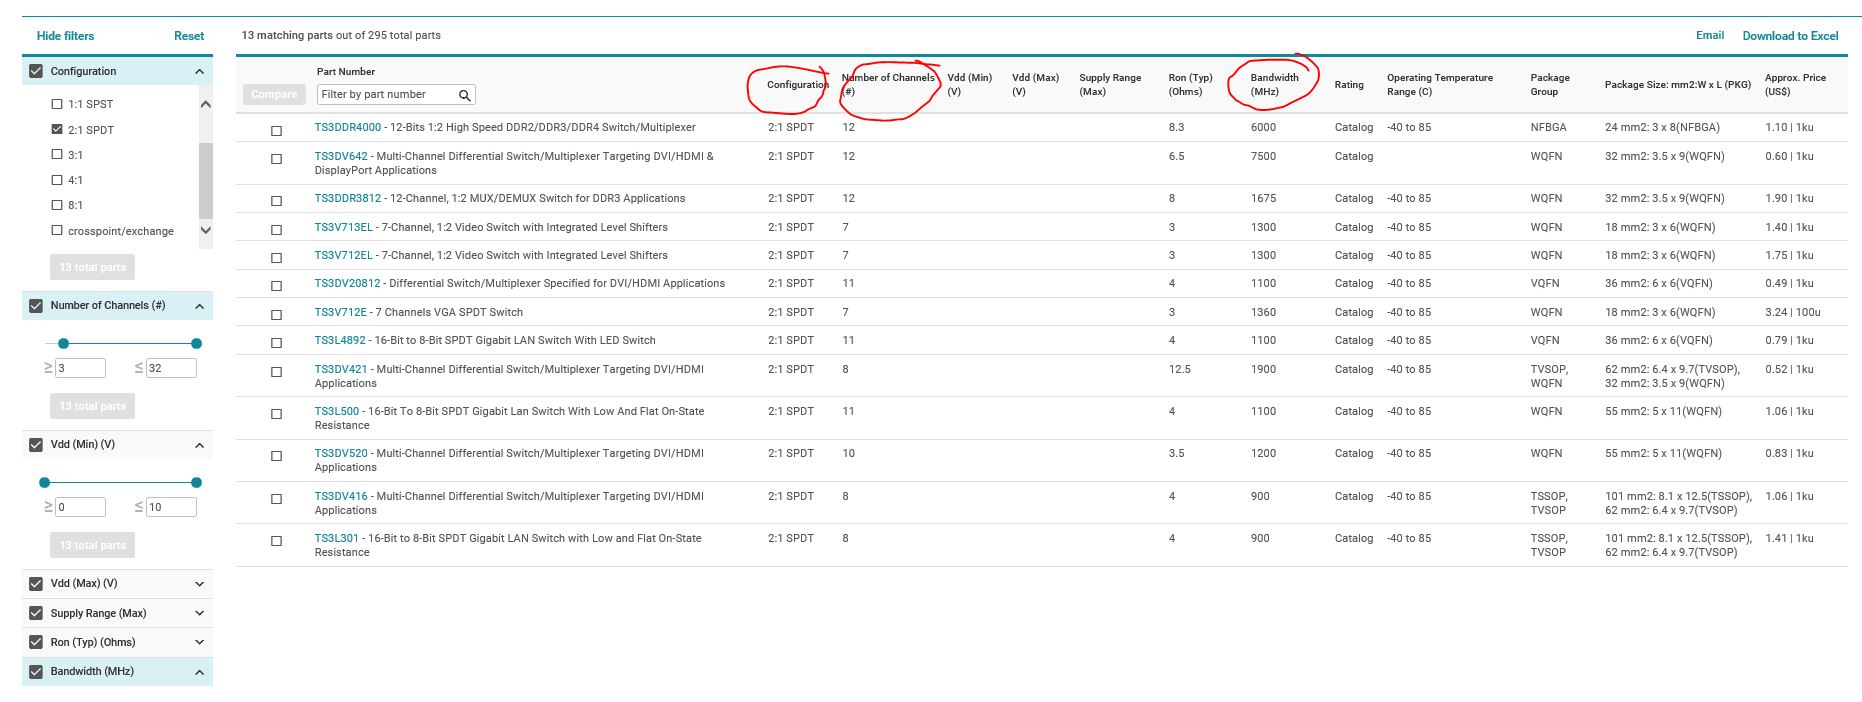Click Hide filters link
The width and height of the screenshot is (1862, 702).
[65, 36]
